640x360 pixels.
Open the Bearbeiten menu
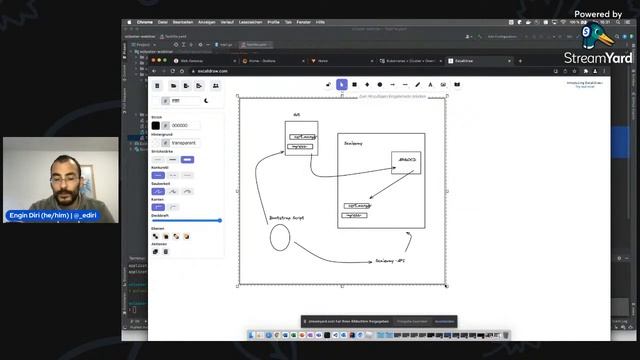pyautogui.click(x=182, y=22)
